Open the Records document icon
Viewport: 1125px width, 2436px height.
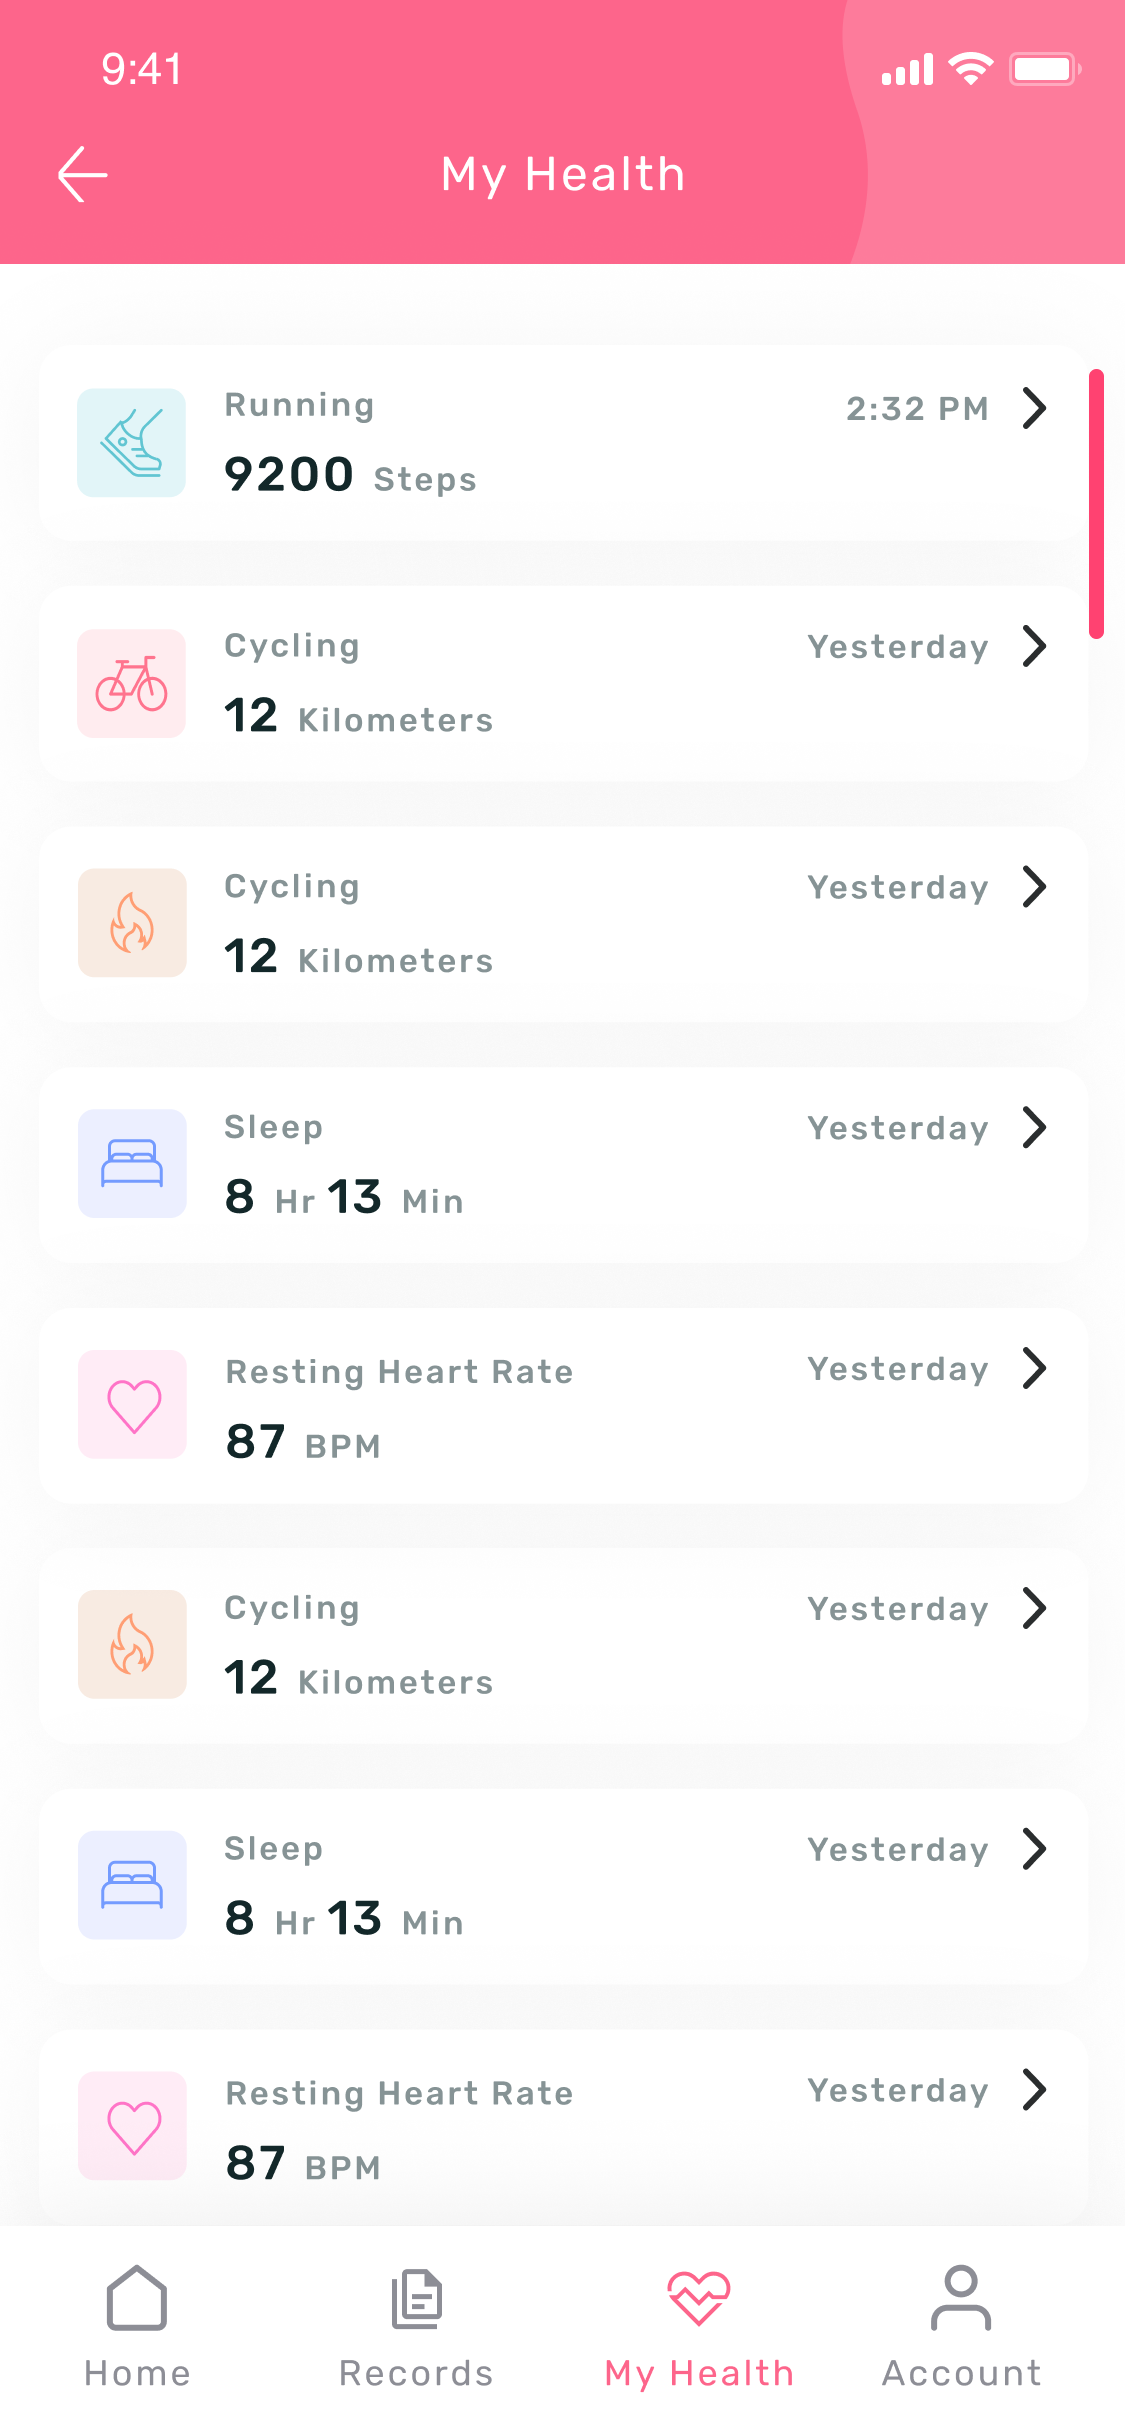point(417,2298)
